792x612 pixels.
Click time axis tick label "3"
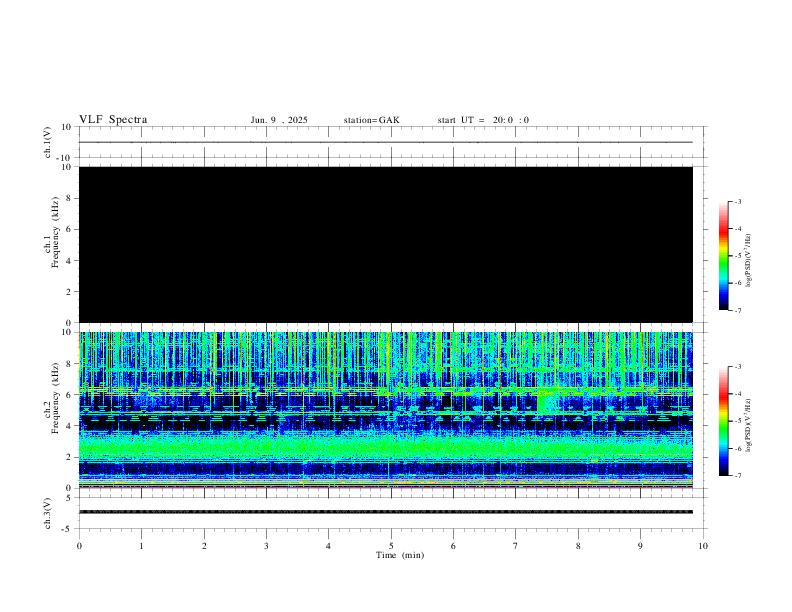point(266,546)
